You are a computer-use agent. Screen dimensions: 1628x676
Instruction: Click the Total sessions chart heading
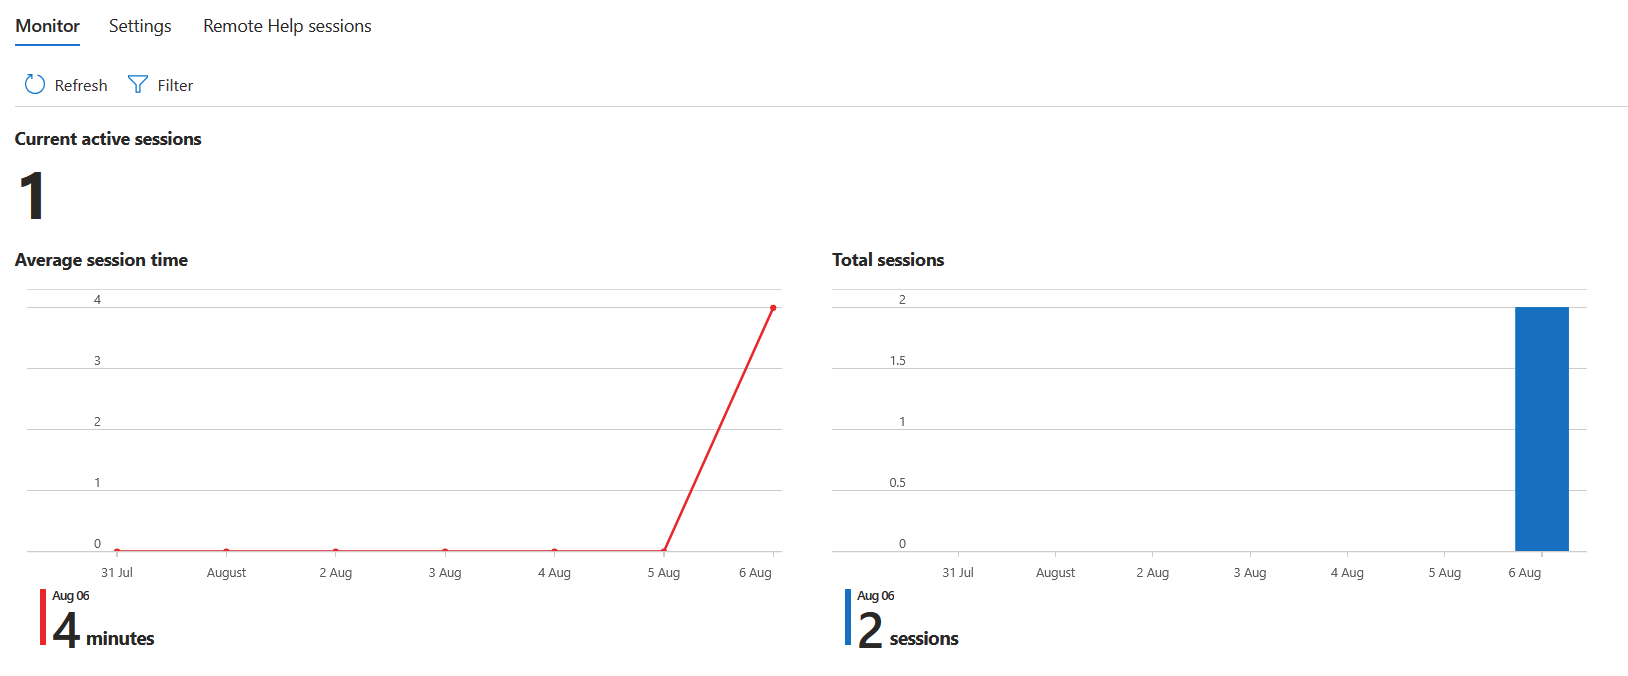pos(888,260)
